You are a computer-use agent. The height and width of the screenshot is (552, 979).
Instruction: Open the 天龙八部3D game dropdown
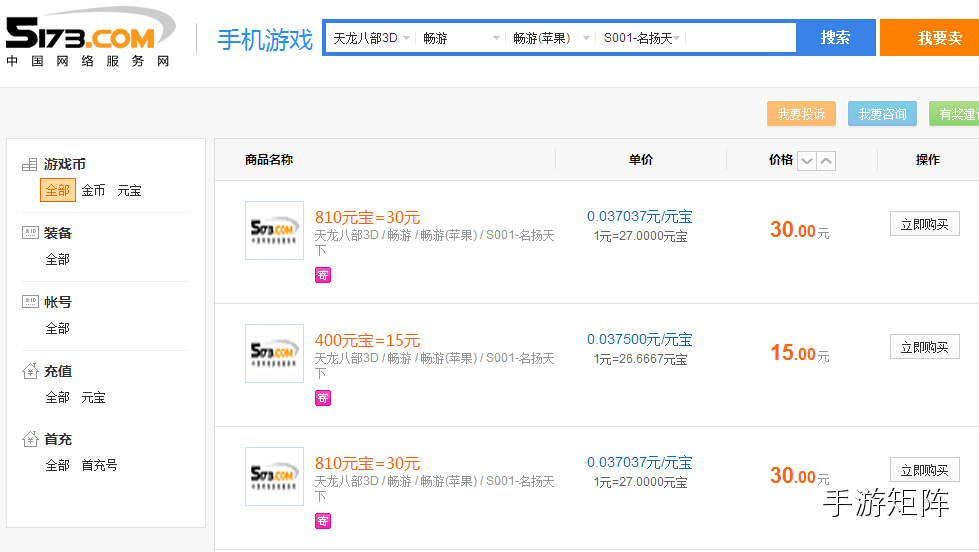371,38
